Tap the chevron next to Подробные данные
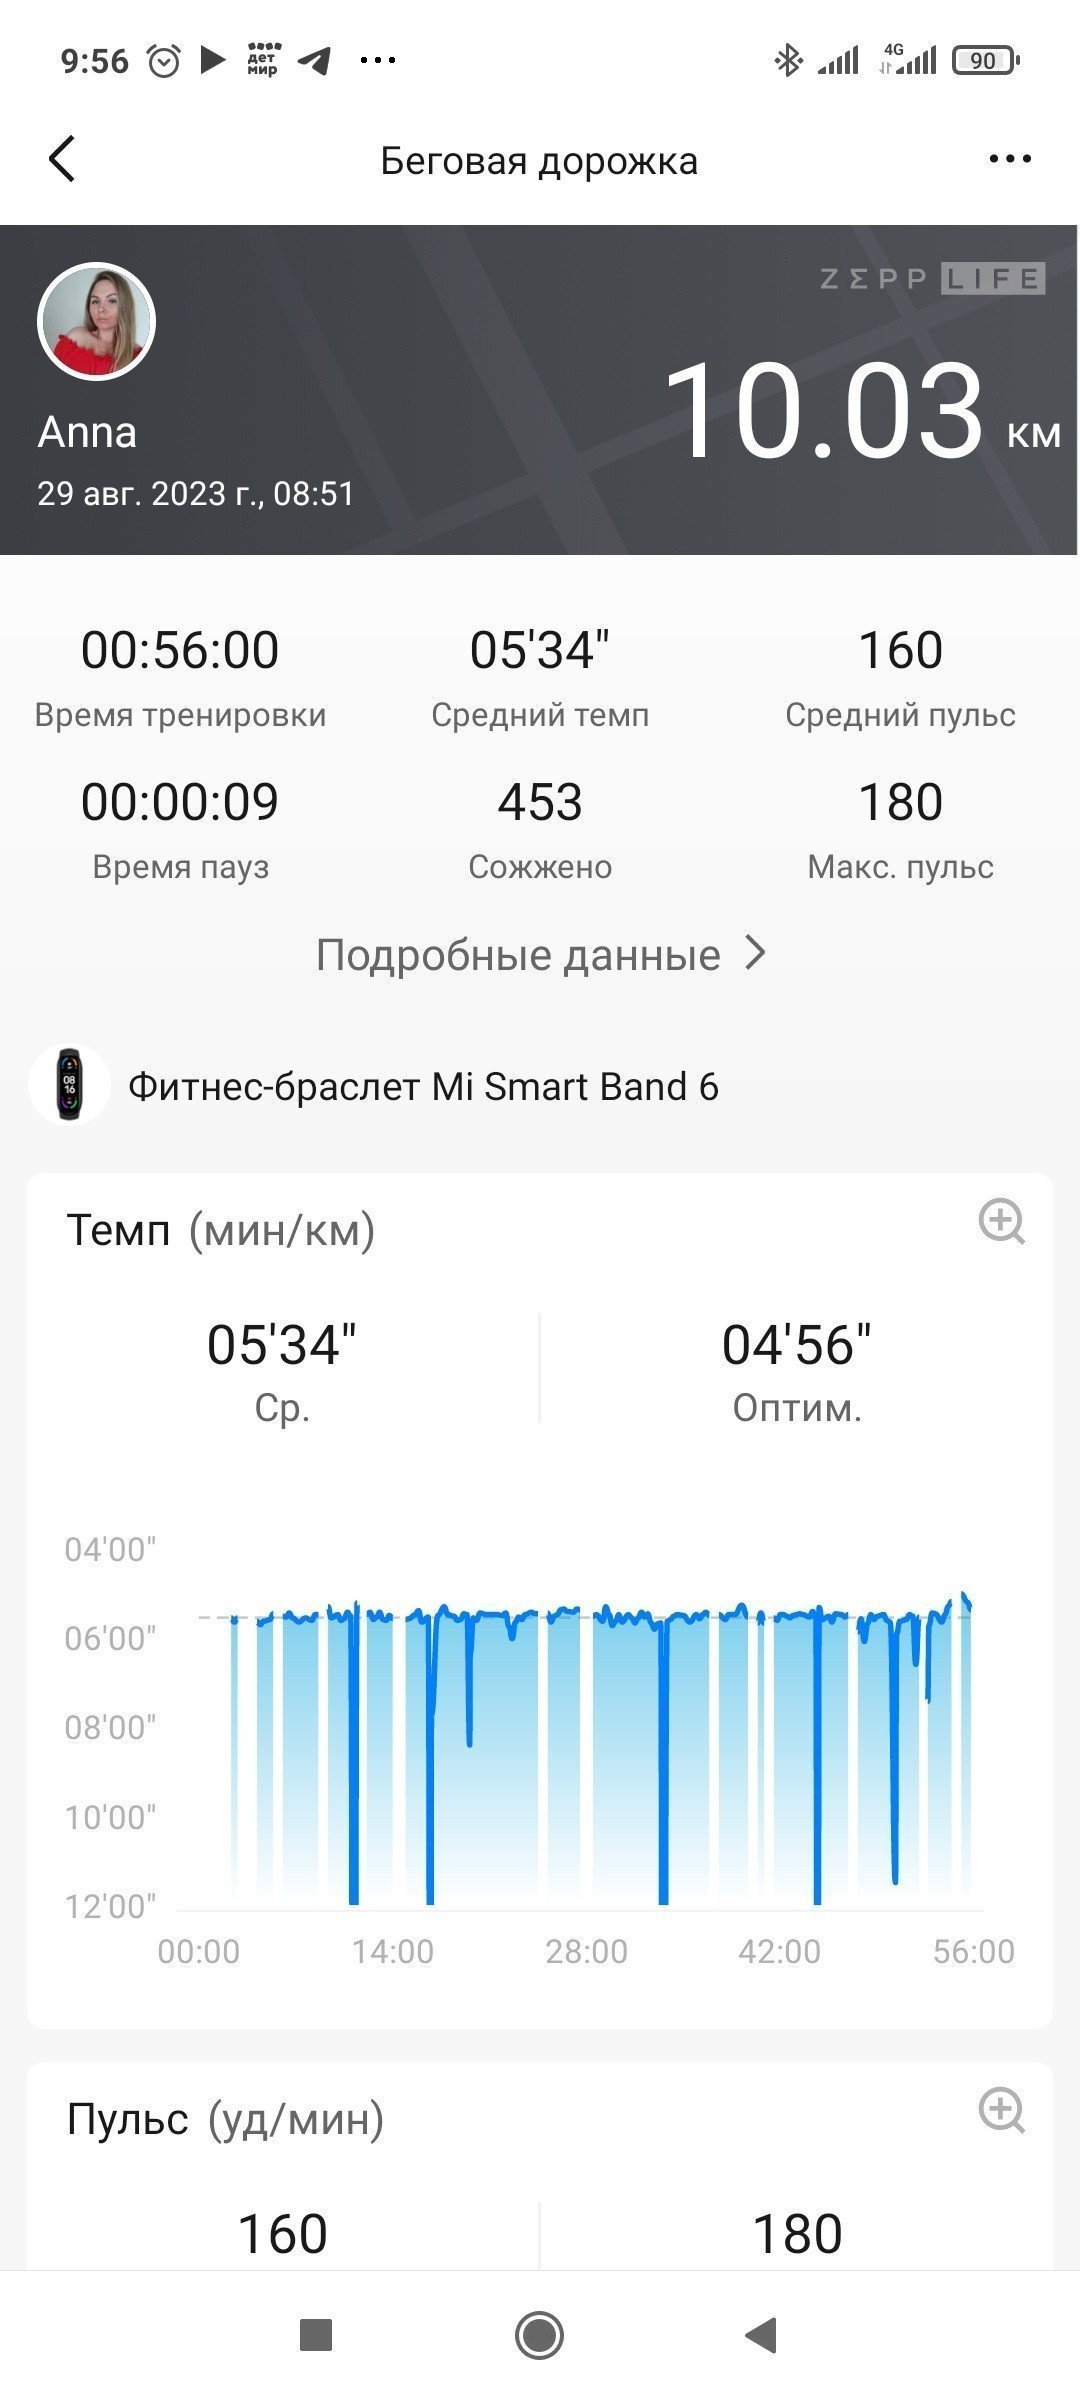1080x2400 pixels. tap(757, 954)
